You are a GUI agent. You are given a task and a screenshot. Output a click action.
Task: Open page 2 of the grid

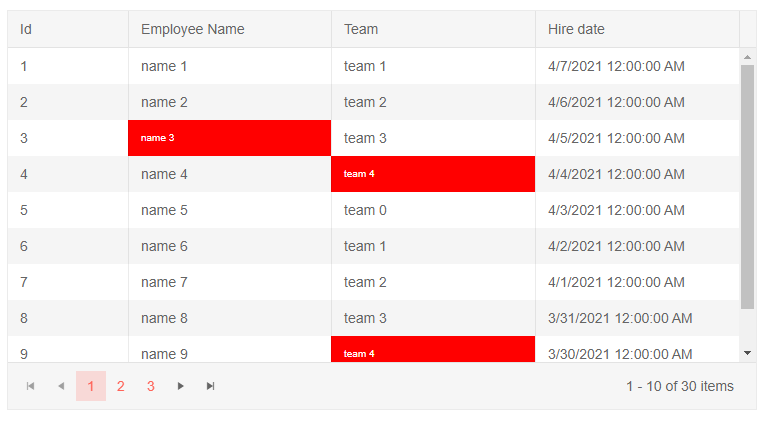tap(120, 386)
